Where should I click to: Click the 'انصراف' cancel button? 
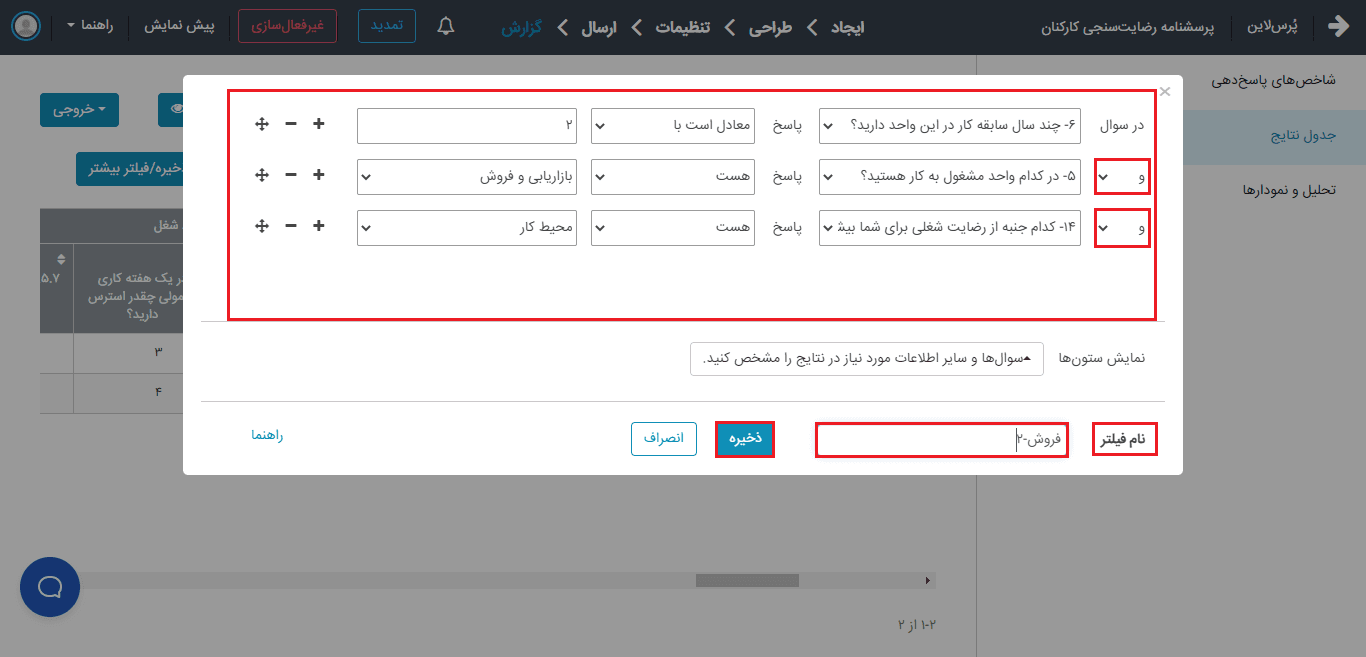(663, 439)
